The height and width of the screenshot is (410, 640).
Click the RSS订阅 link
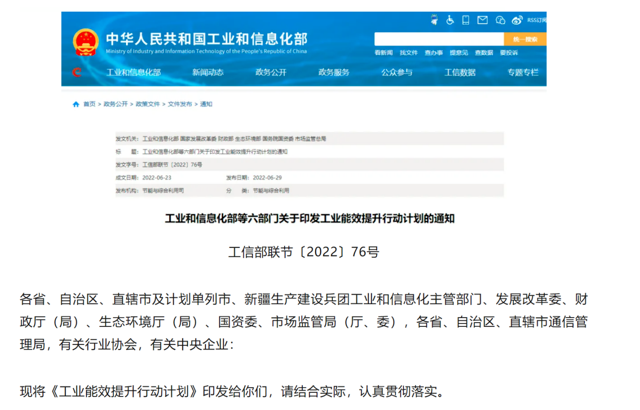point(537,20)
